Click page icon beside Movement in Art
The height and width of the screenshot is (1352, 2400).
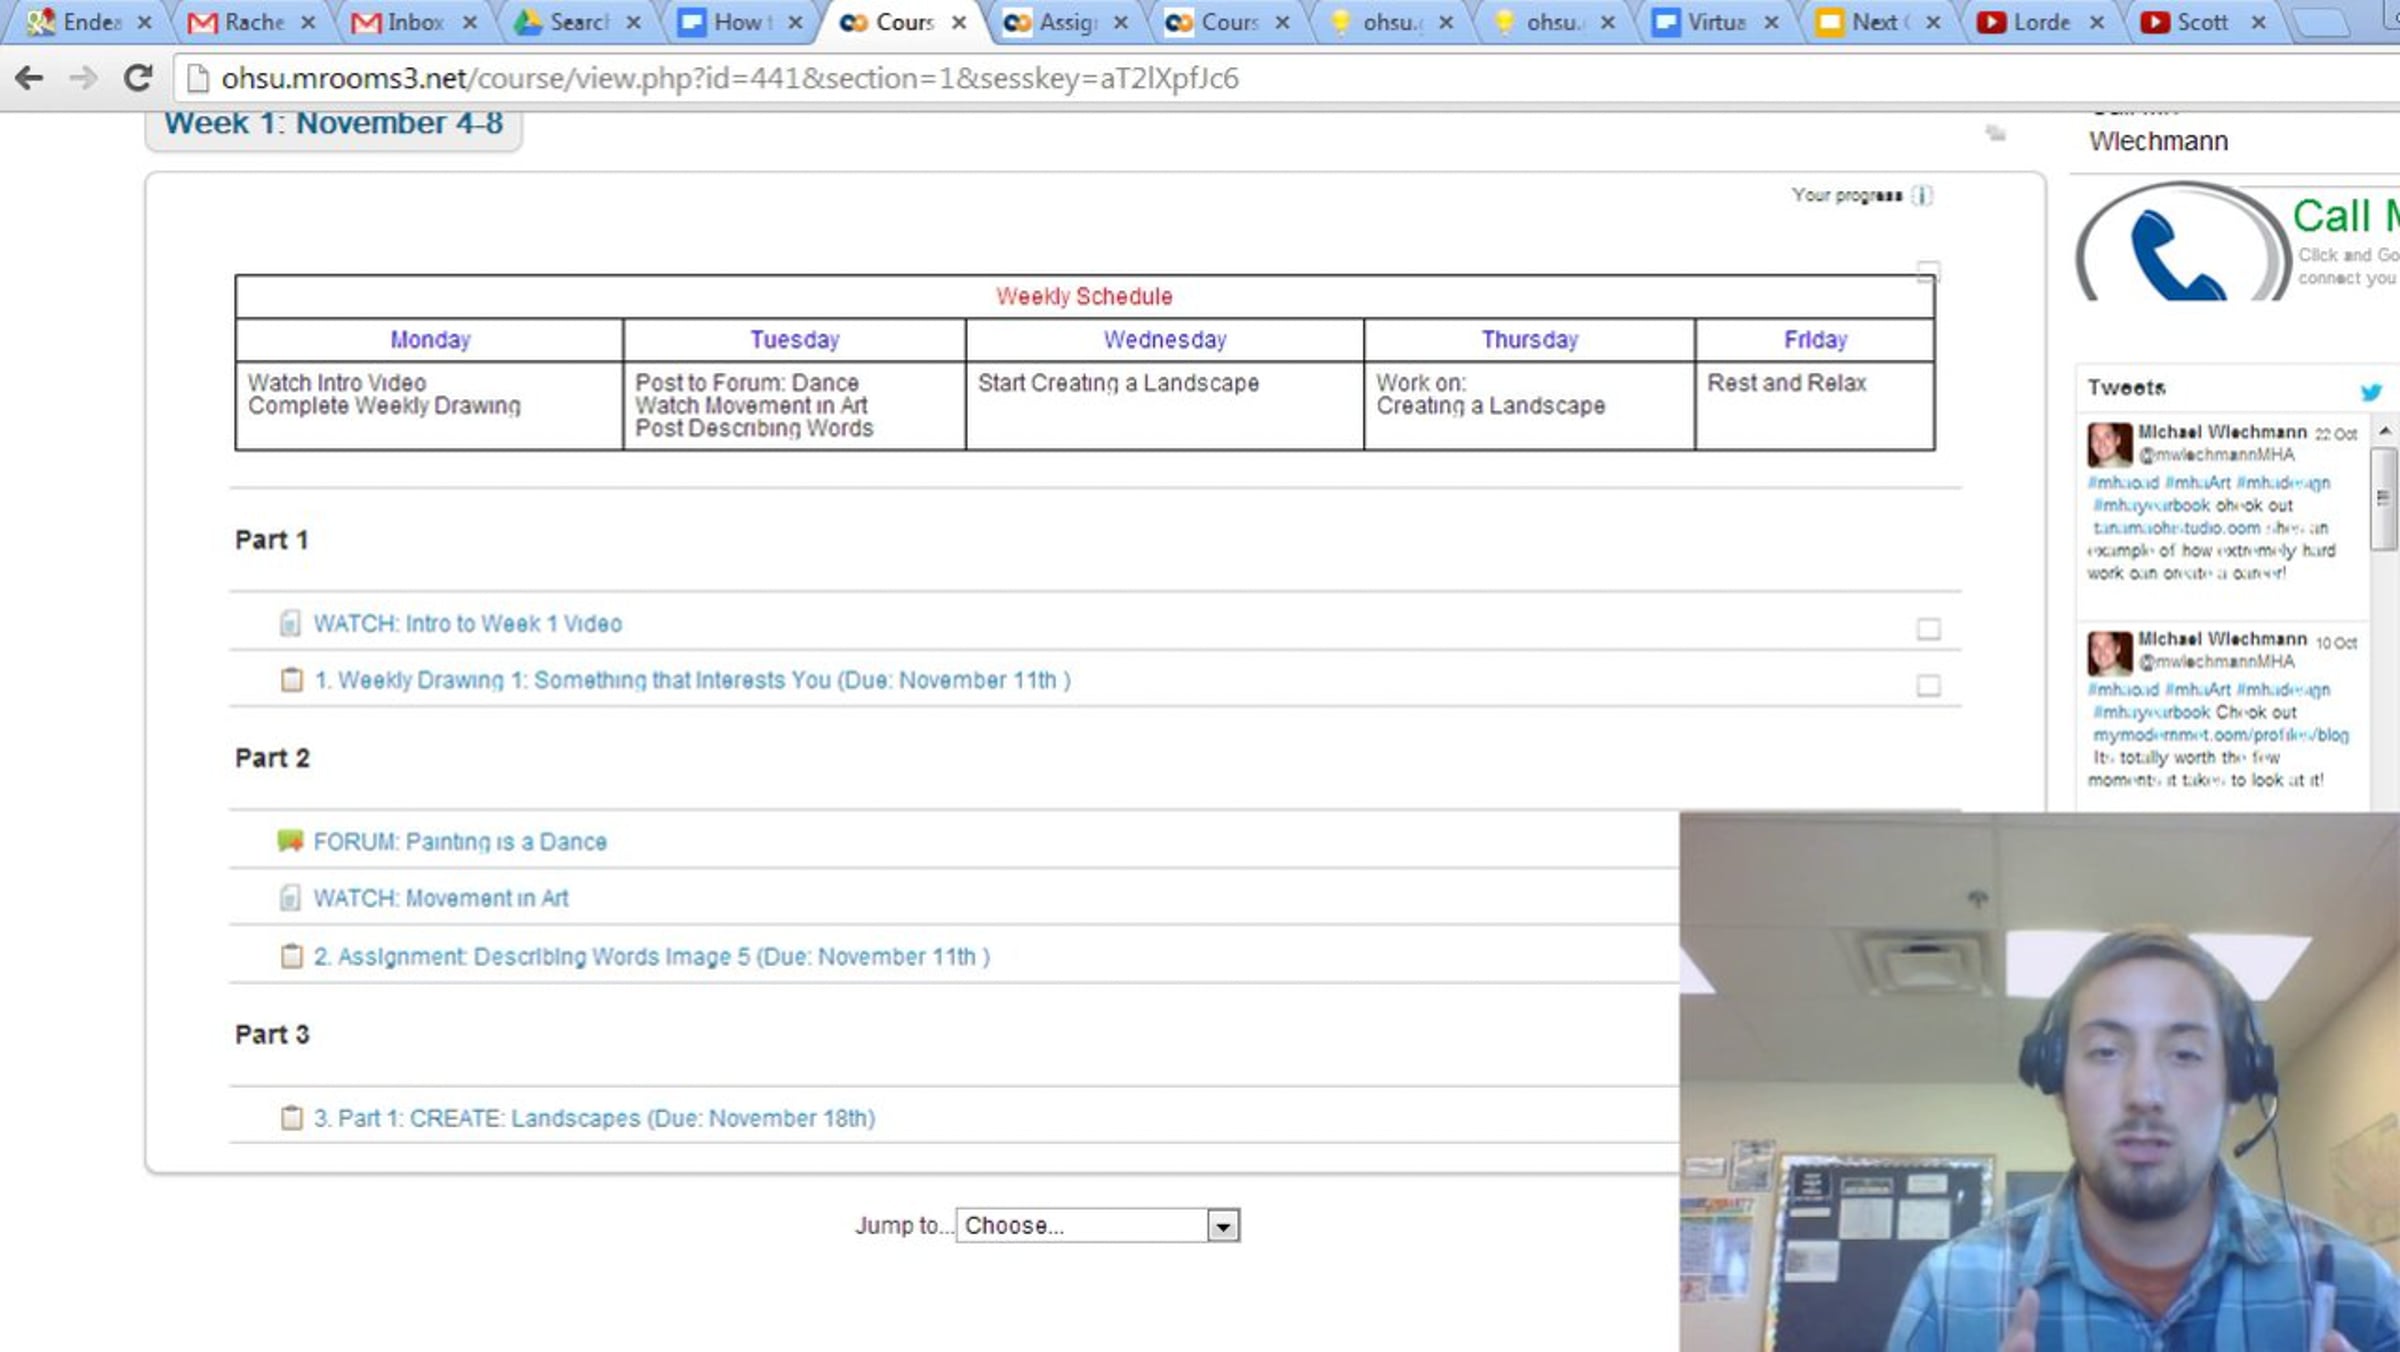coord(289,898)
